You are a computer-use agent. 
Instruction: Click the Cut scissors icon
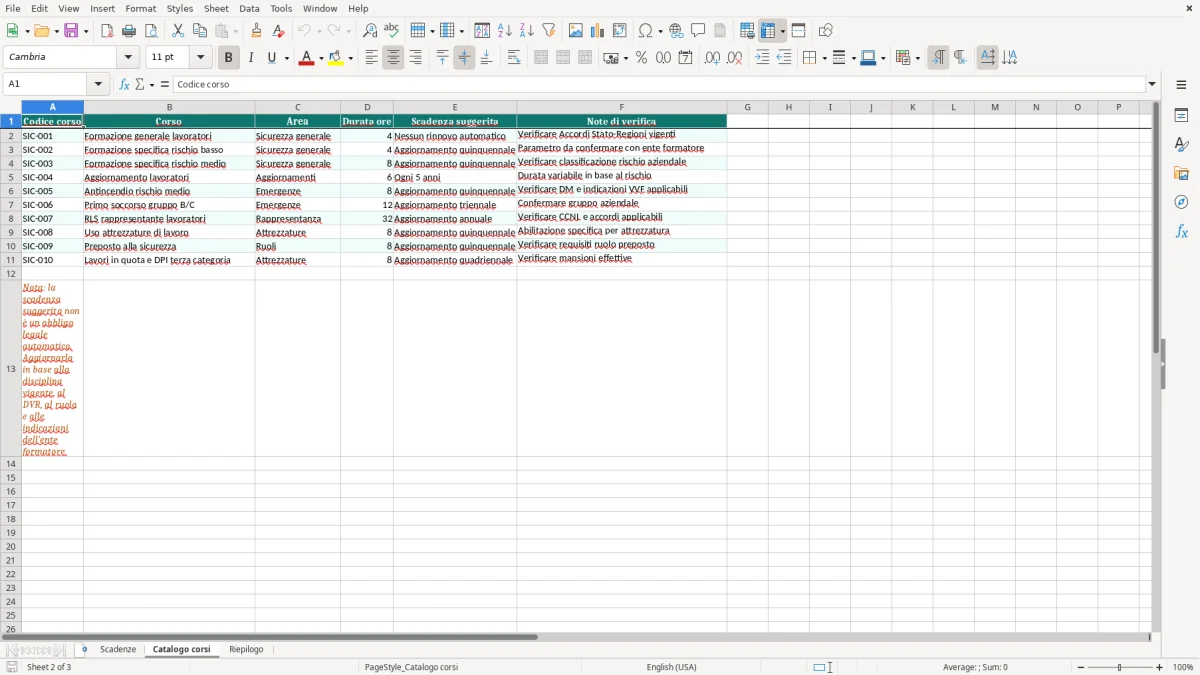pos(178,31)
